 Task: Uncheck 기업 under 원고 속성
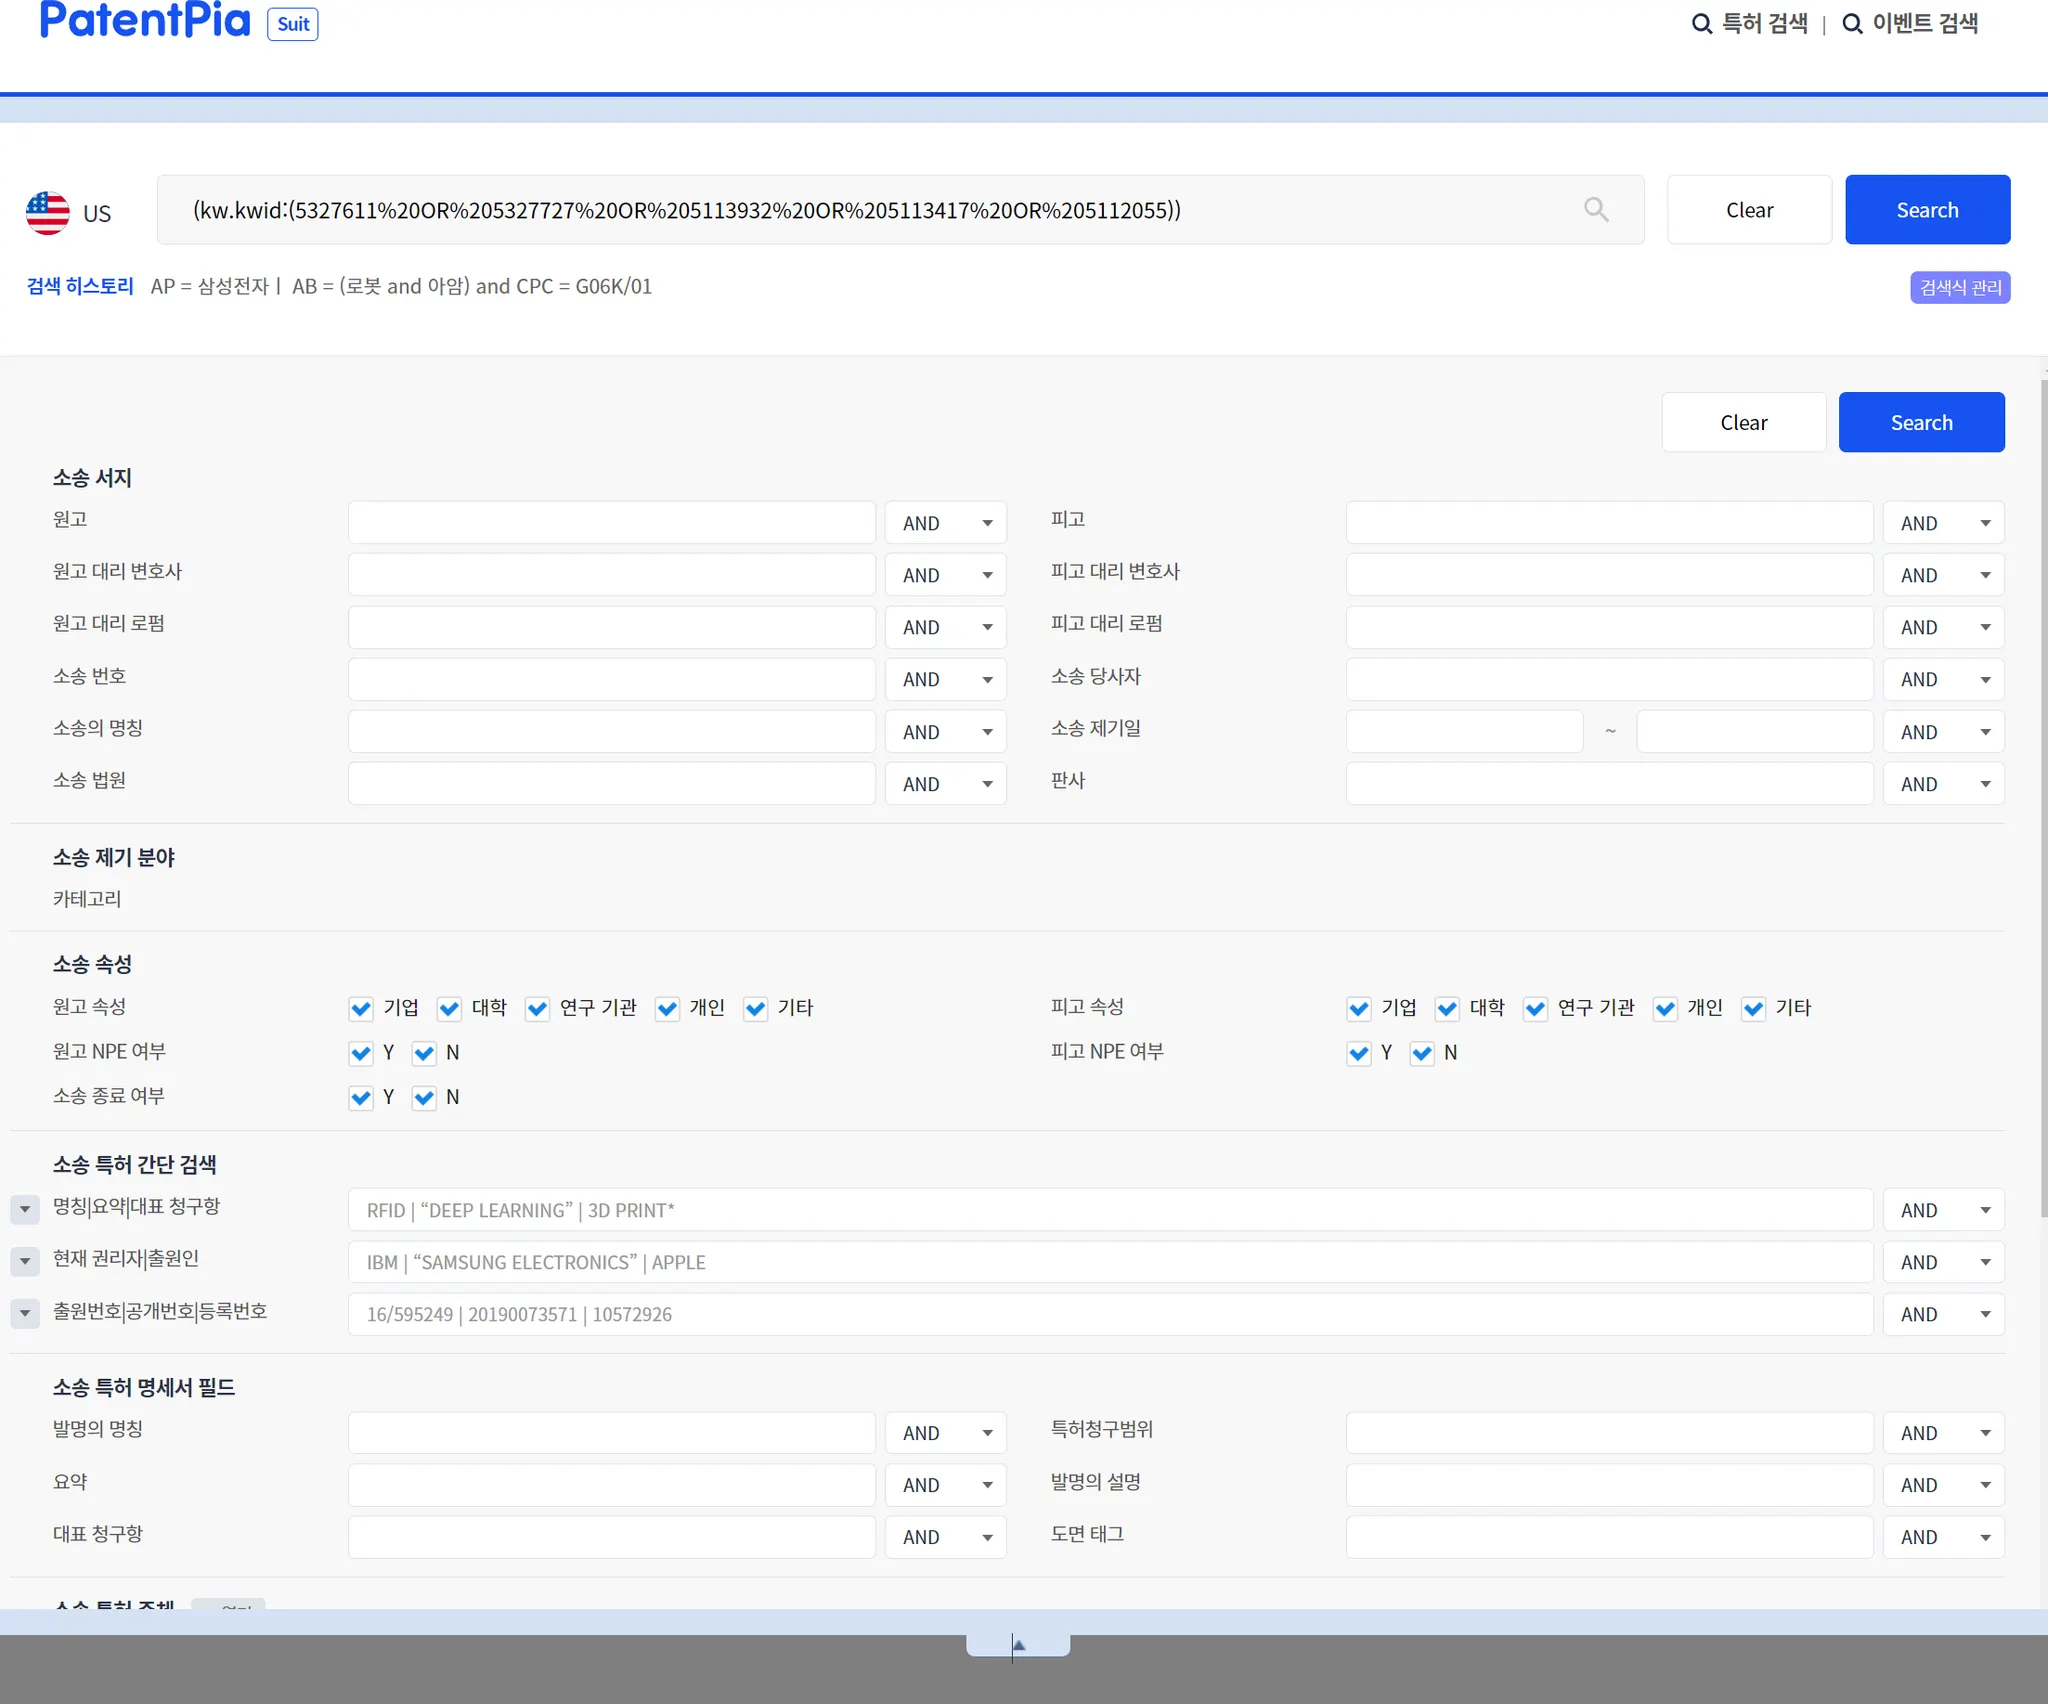click(361, 1008)
